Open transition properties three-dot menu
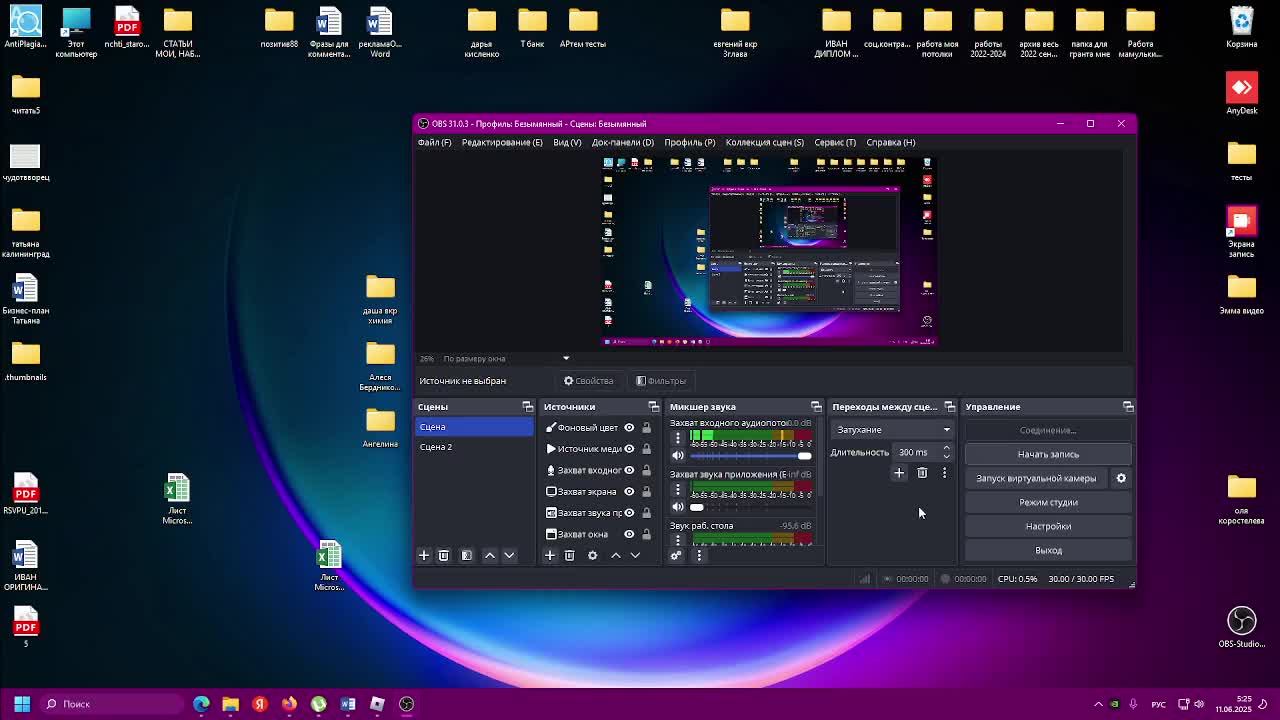 pos(944,473)
